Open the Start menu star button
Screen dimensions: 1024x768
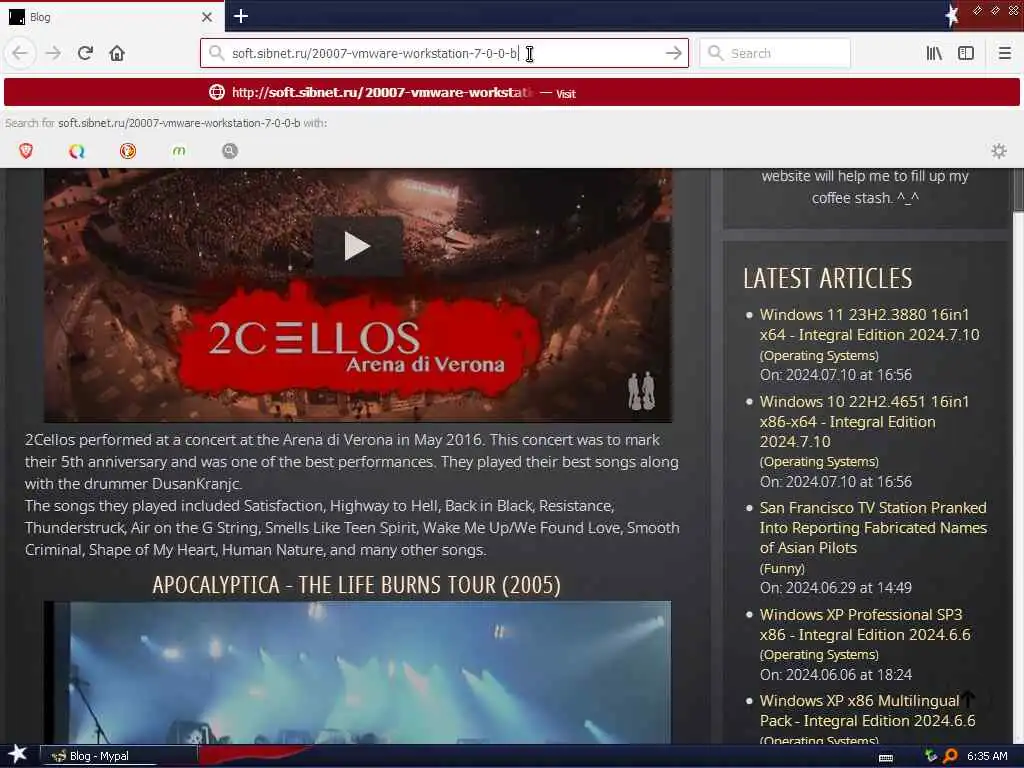pos(17,754)
